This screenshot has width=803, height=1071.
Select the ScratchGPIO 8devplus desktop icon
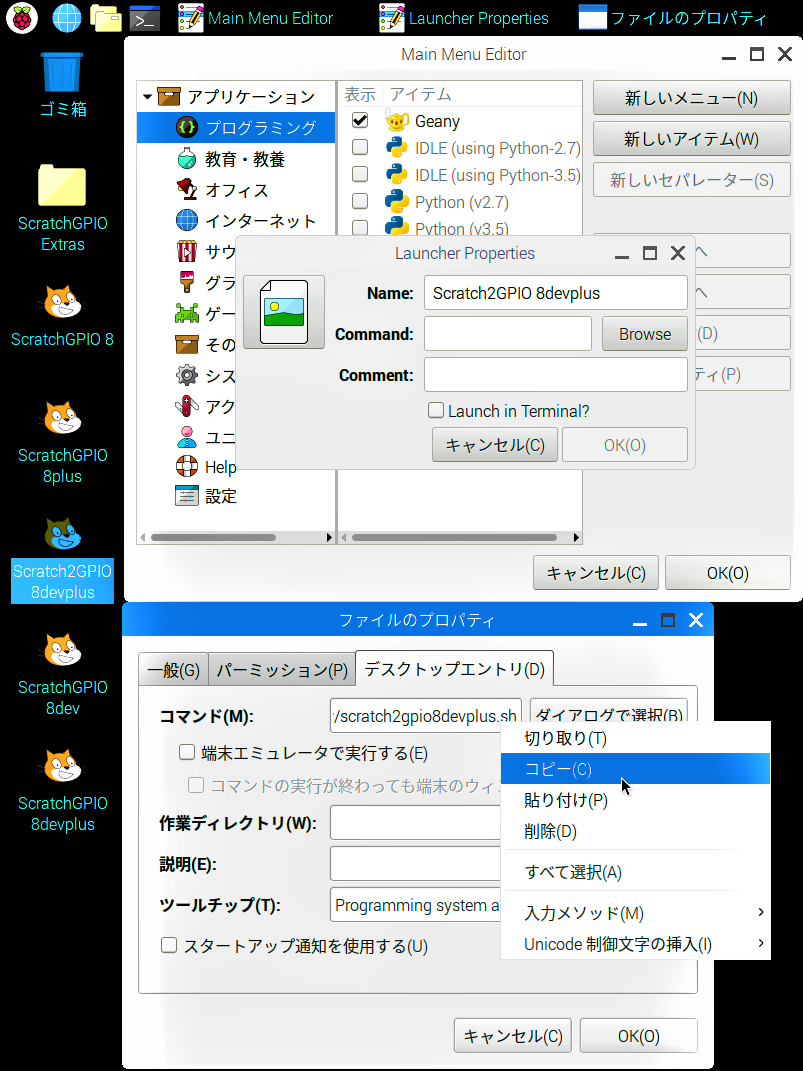(62, 791)
